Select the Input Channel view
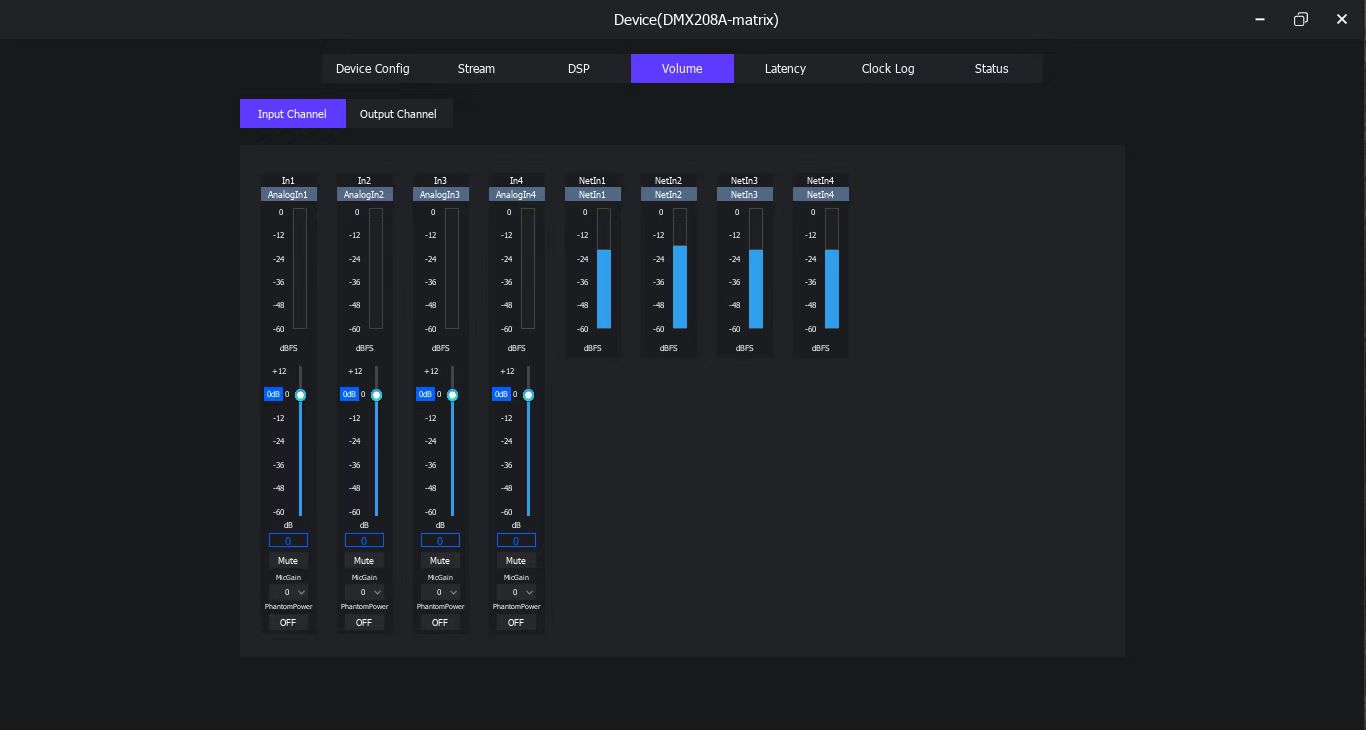 (x=292, y=114)
